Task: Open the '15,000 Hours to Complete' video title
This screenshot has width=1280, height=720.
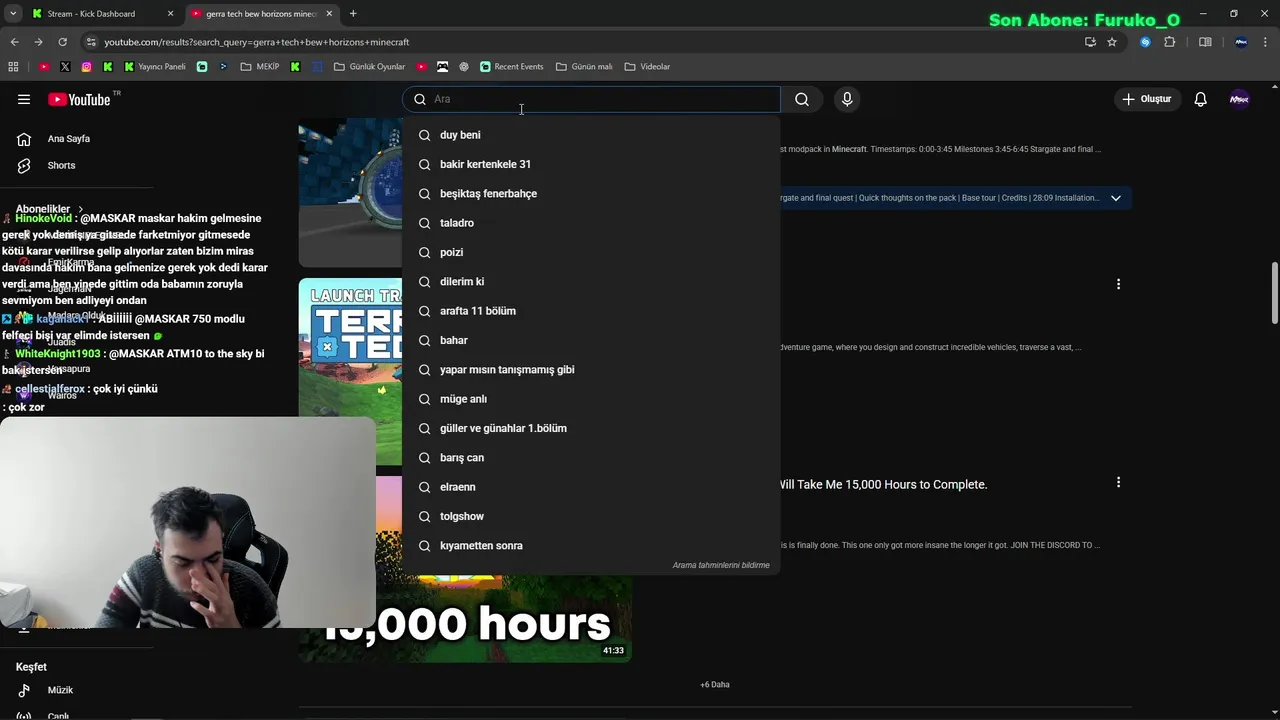Action: [883, 484]
